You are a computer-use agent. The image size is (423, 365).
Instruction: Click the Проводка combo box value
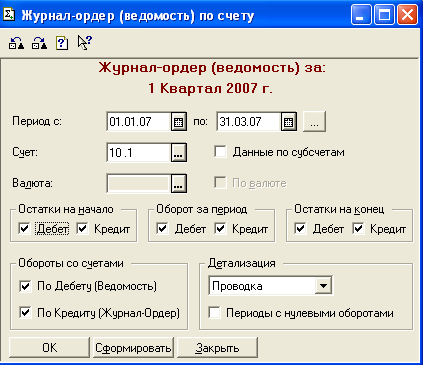click(262, 286)
